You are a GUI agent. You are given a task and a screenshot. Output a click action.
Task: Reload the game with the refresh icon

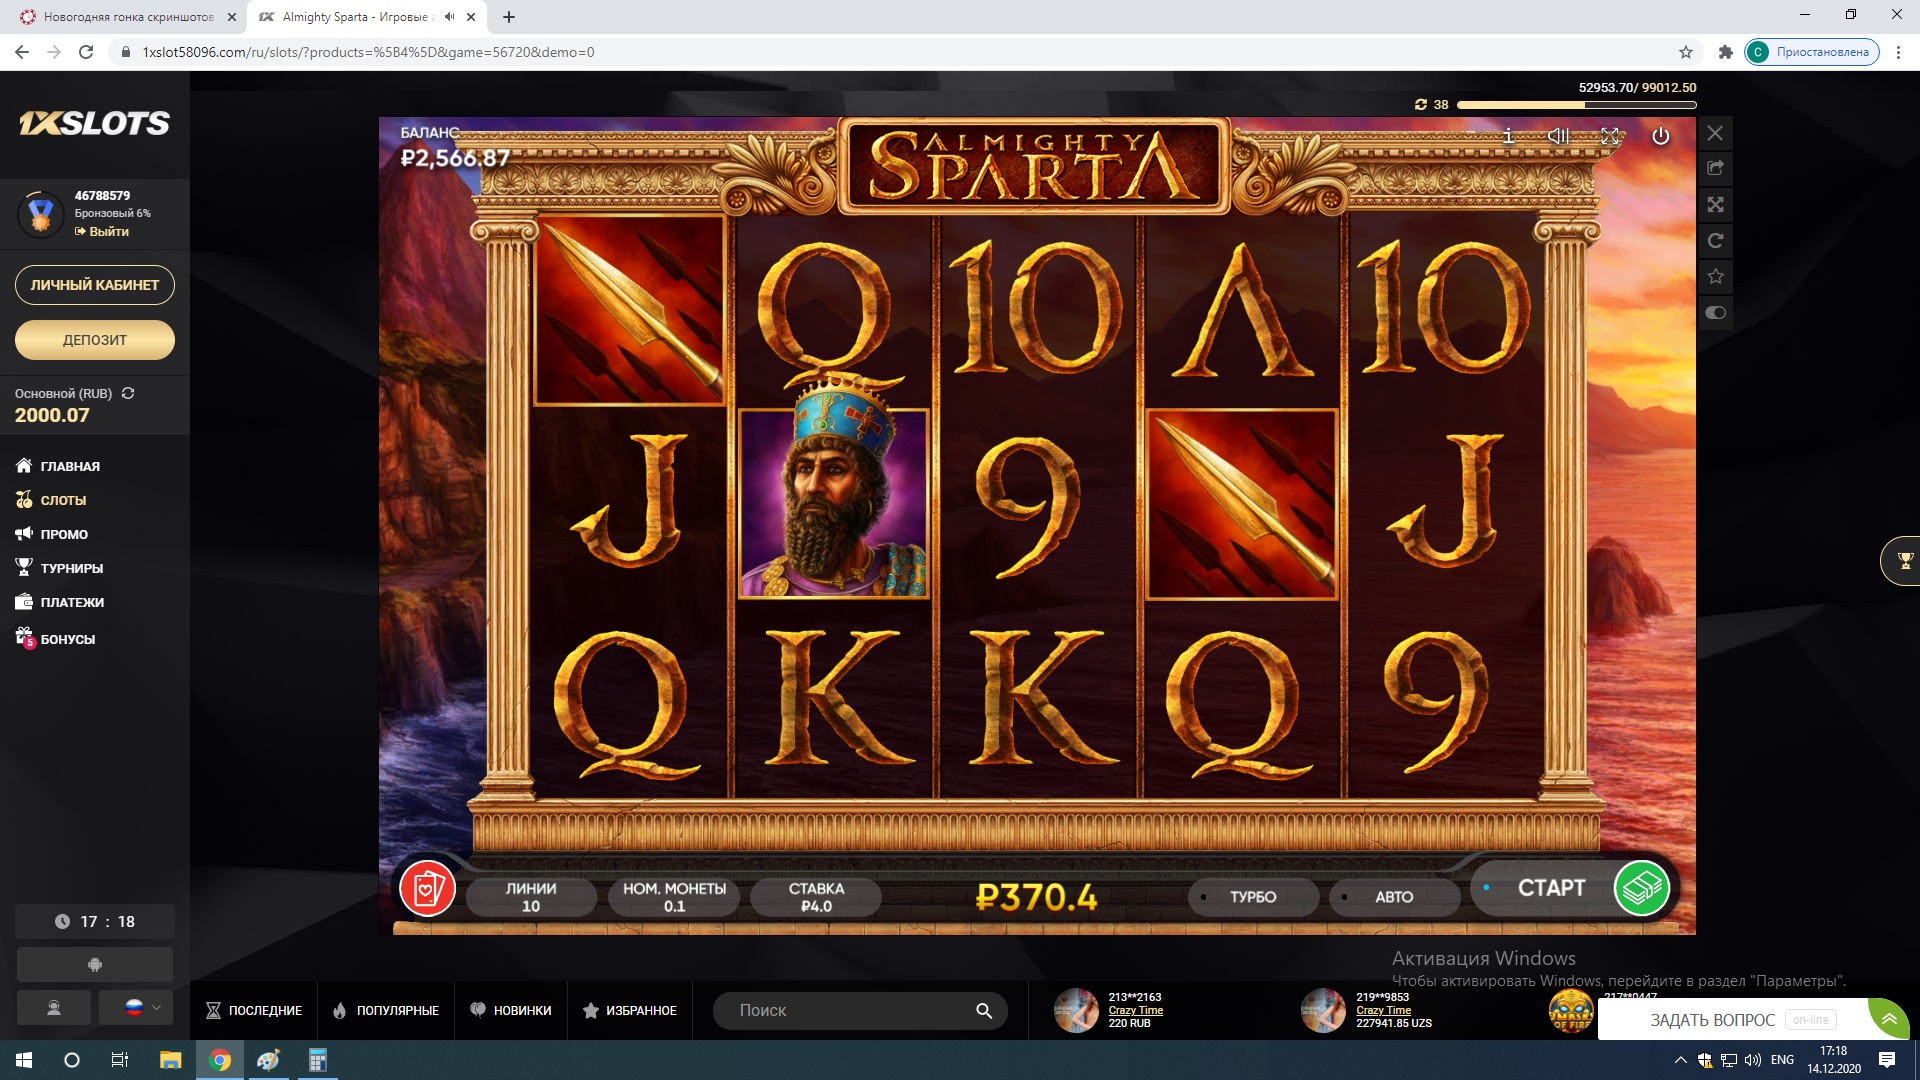tap(1715, 241)
